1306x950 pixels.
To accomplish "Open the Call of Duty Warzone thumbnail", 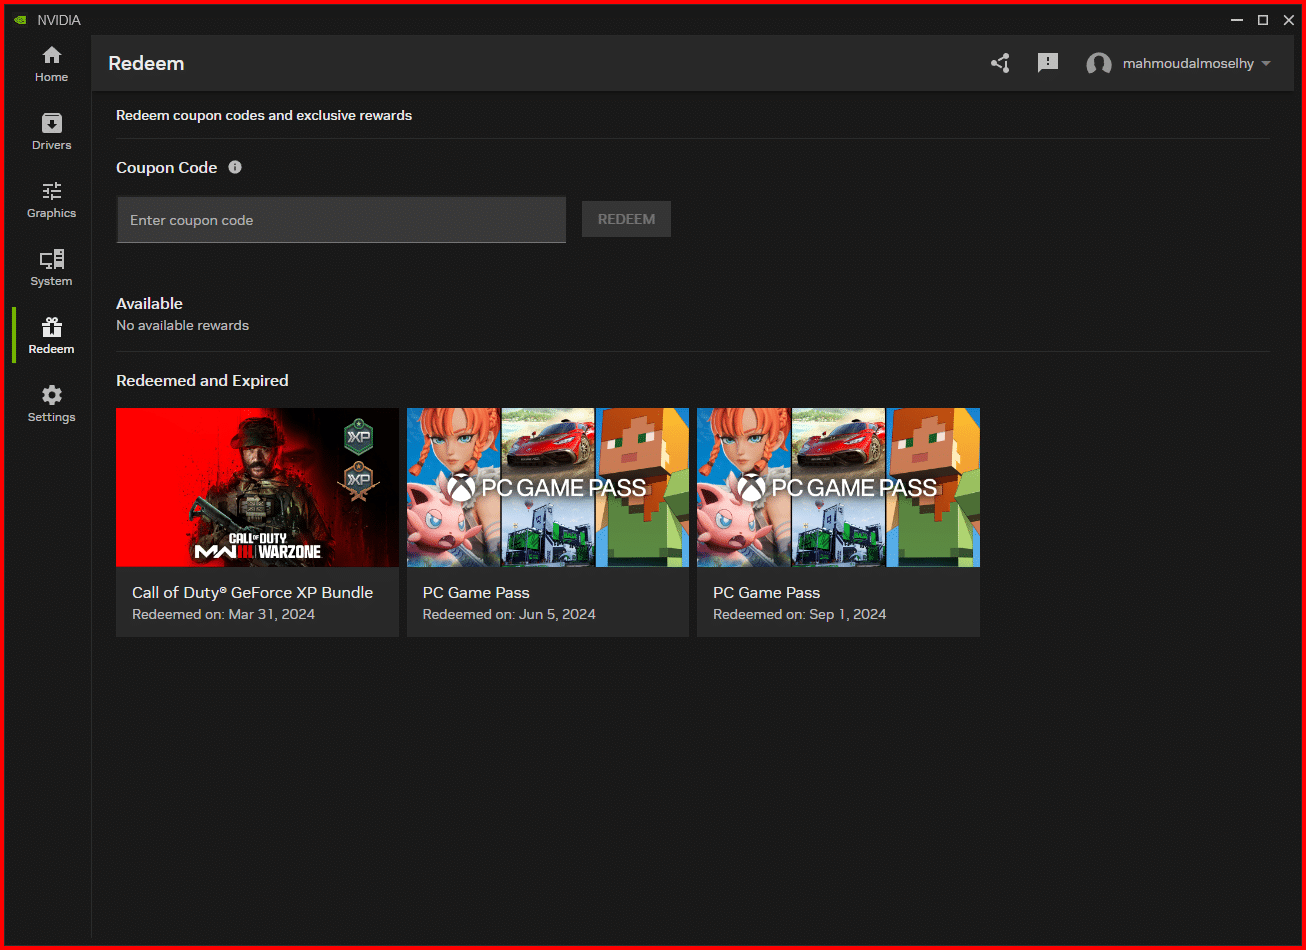I will pyautogui.click(x=257, y=487).
